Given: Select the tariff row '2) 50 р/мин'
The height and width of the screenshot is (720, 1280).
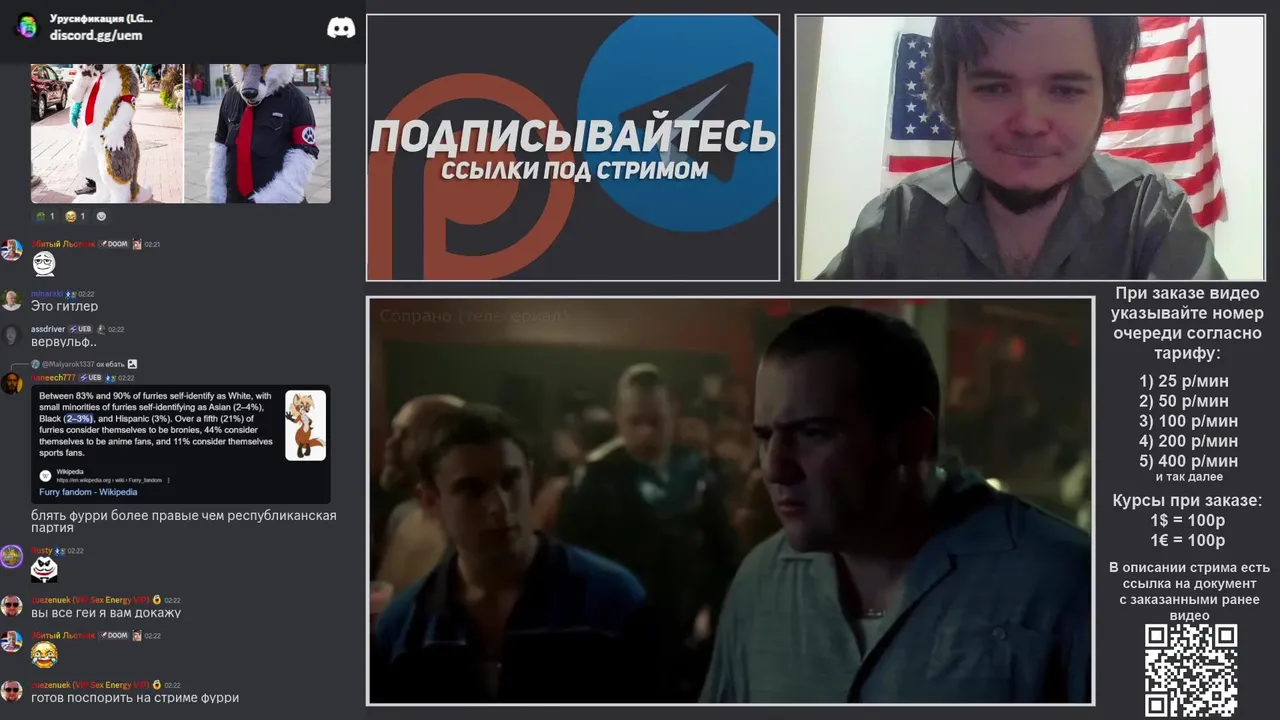Looking at the screenshot, I should [x=1184, y=401].
